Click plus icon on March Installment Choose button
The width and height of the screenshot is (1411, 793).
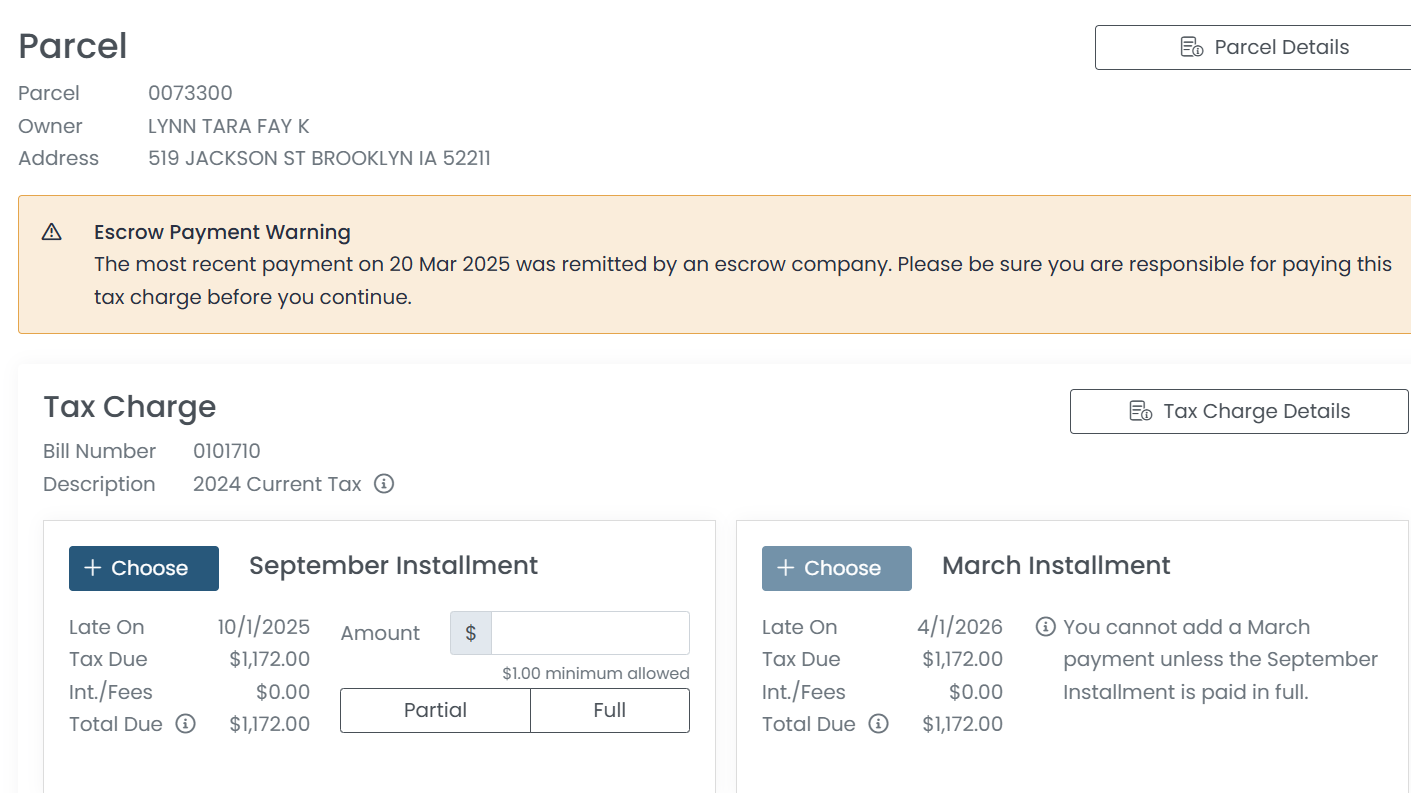(786, 568)
